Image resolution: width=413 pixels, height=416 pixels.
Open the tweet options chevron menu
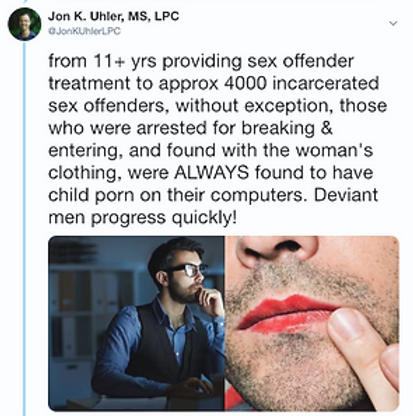point(394,23)
